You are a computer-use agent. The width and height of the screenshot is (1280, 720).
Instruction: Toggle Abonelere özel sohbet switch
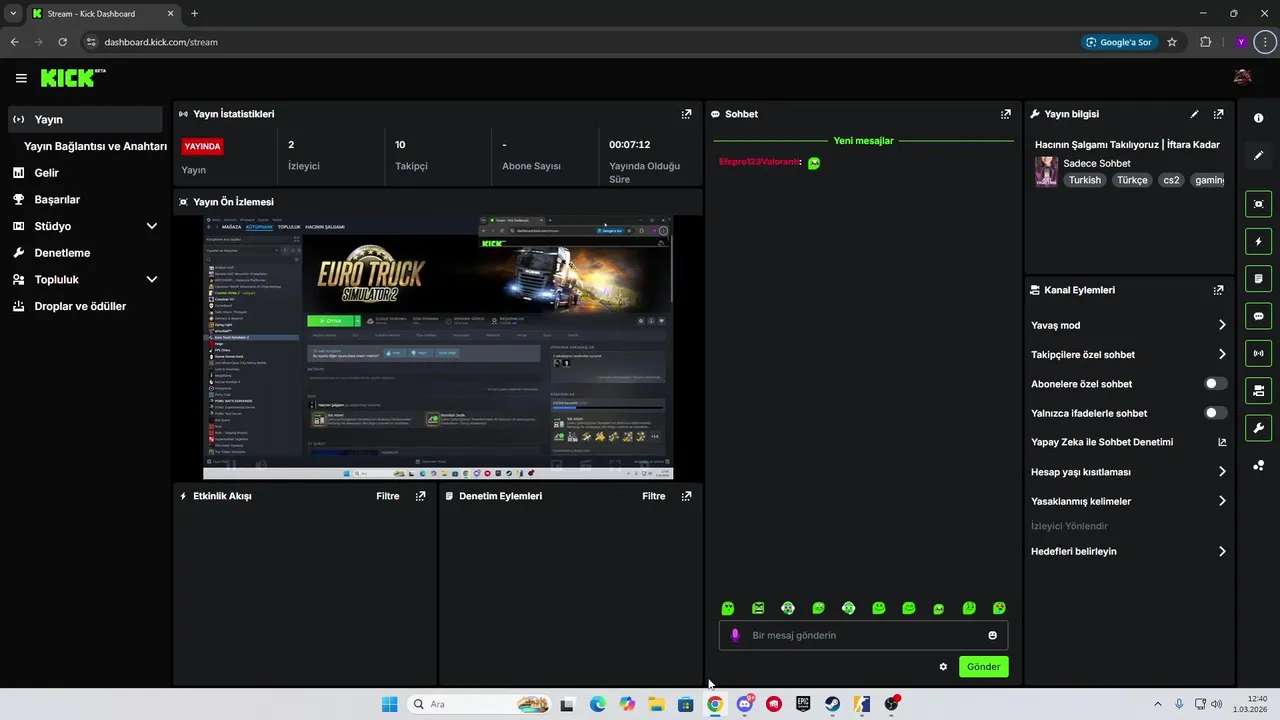point(1216,384)
